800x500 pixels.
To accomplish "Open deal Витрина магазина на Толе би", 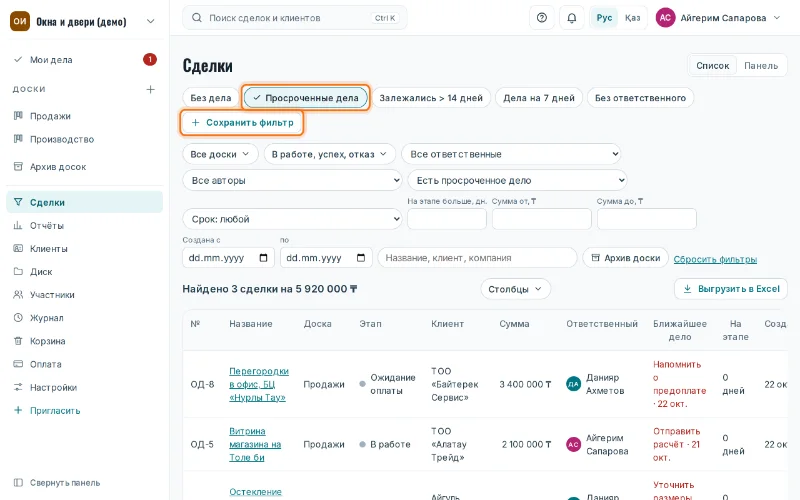I will point(255,444).
